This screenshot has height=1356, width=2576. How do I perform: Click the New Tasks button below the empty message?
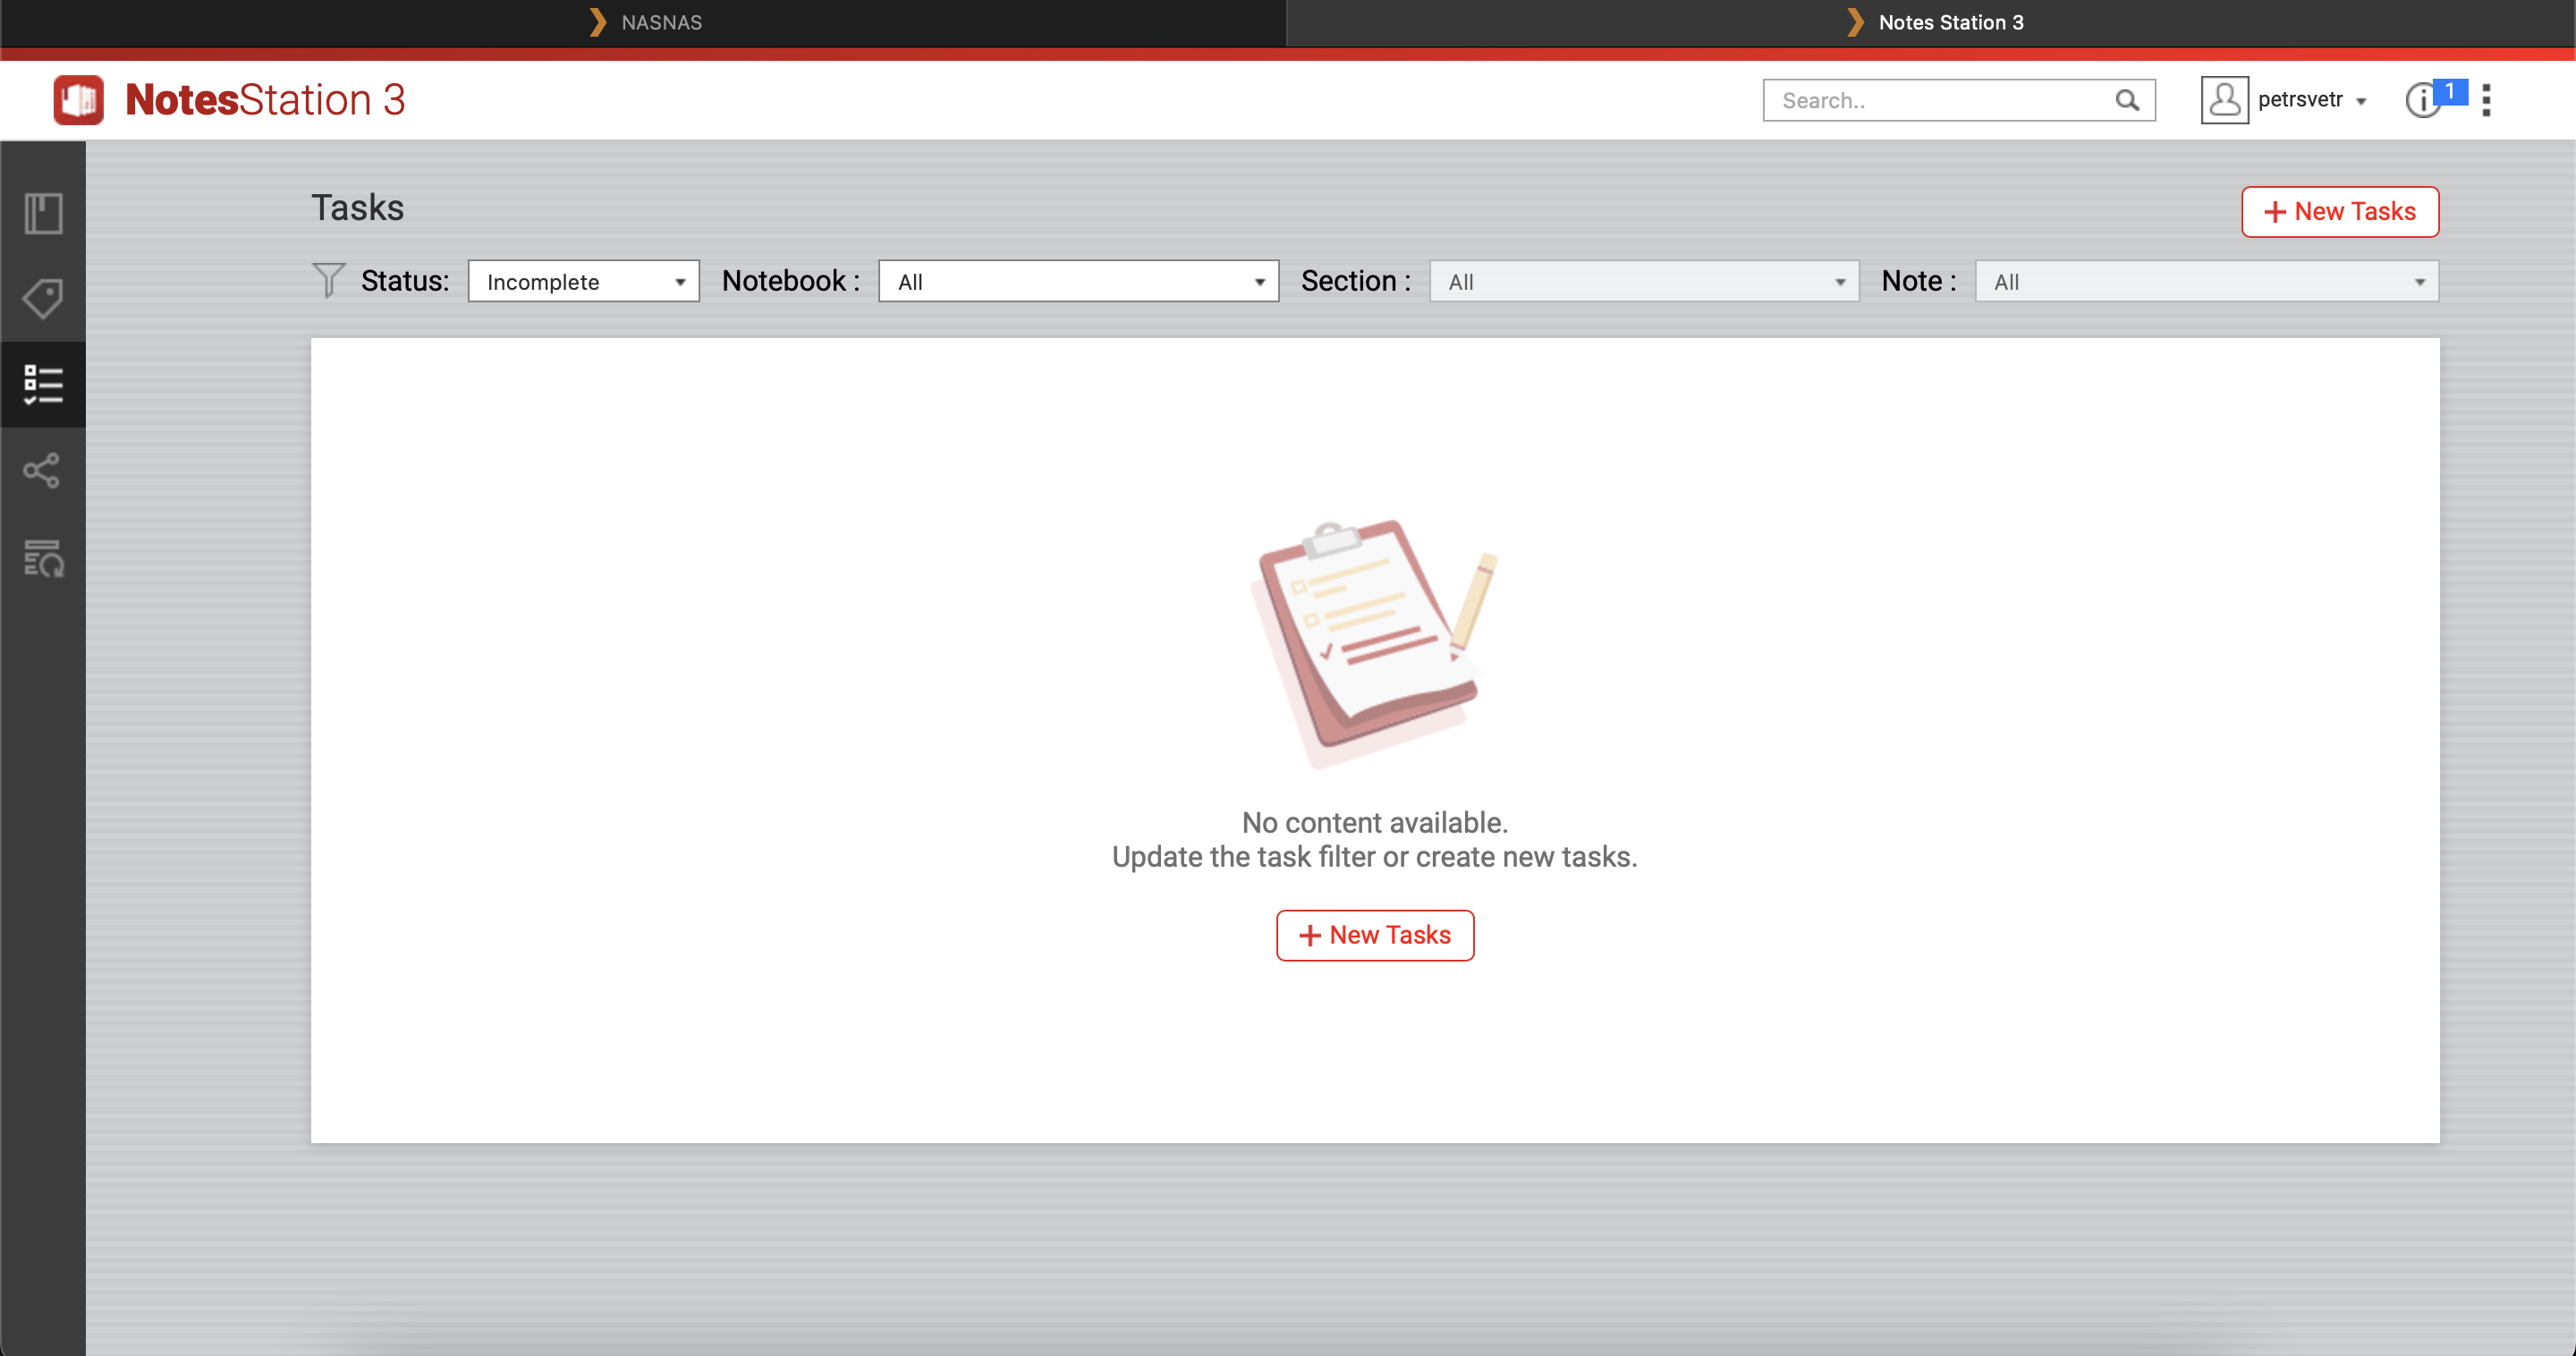[x=1374, y=935]
